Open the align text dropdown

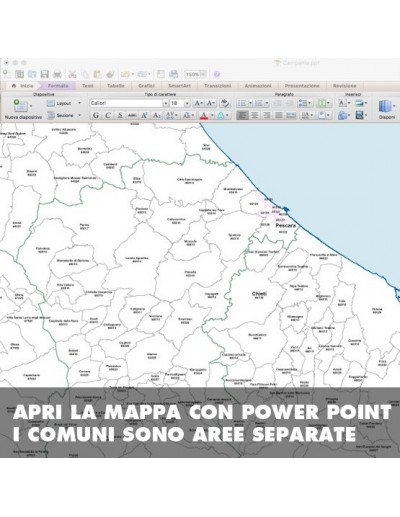point(324,115)
